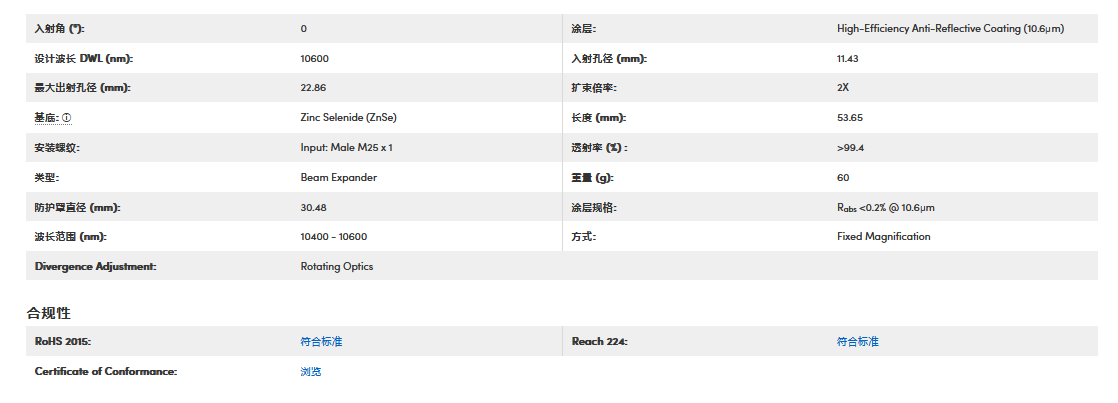The image size is (1118, 403).
Task: Select the 10600 design wavelength value
Action: (x=314, y=59)
